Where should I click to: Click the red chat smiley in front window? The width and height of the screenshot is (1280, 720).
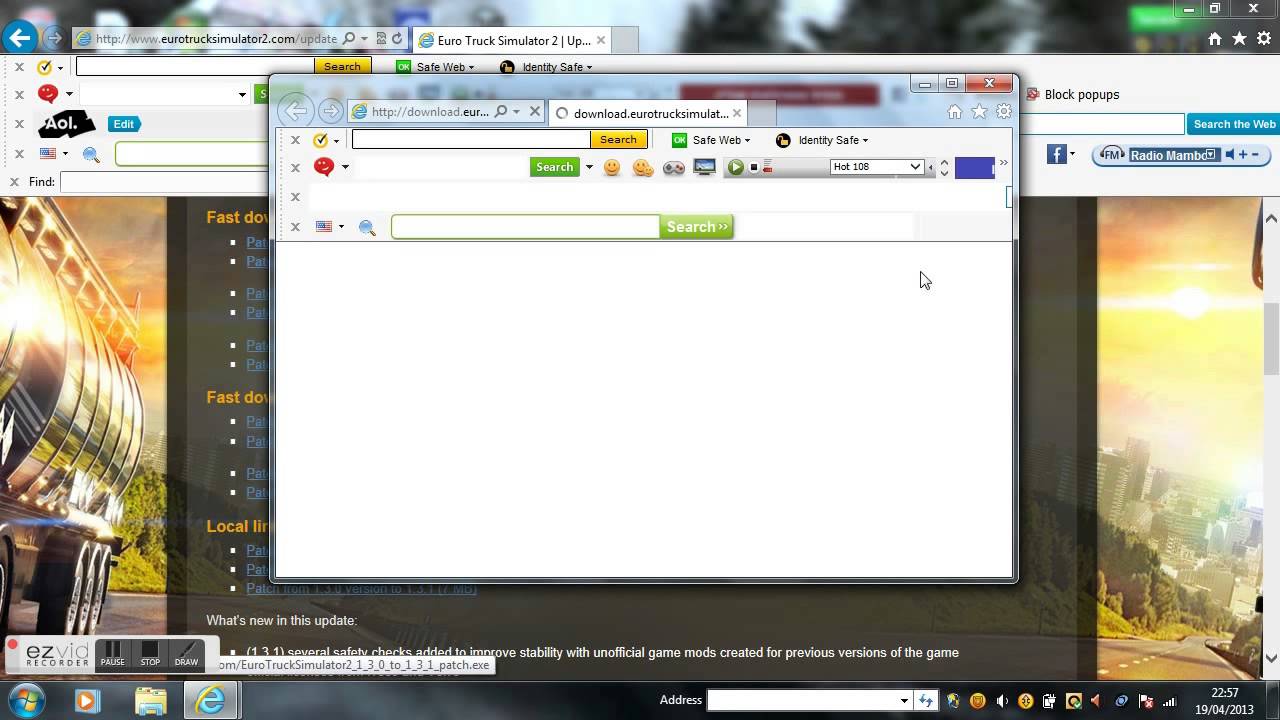(x=323, y=167)
